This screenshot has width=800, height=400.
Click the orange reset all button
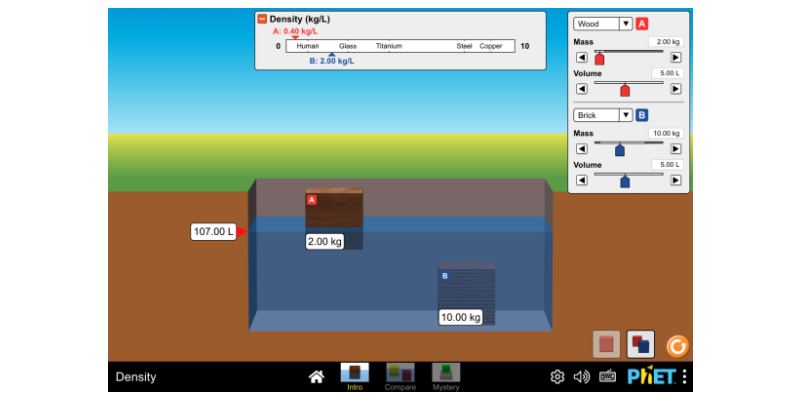(x=677, y=346)
